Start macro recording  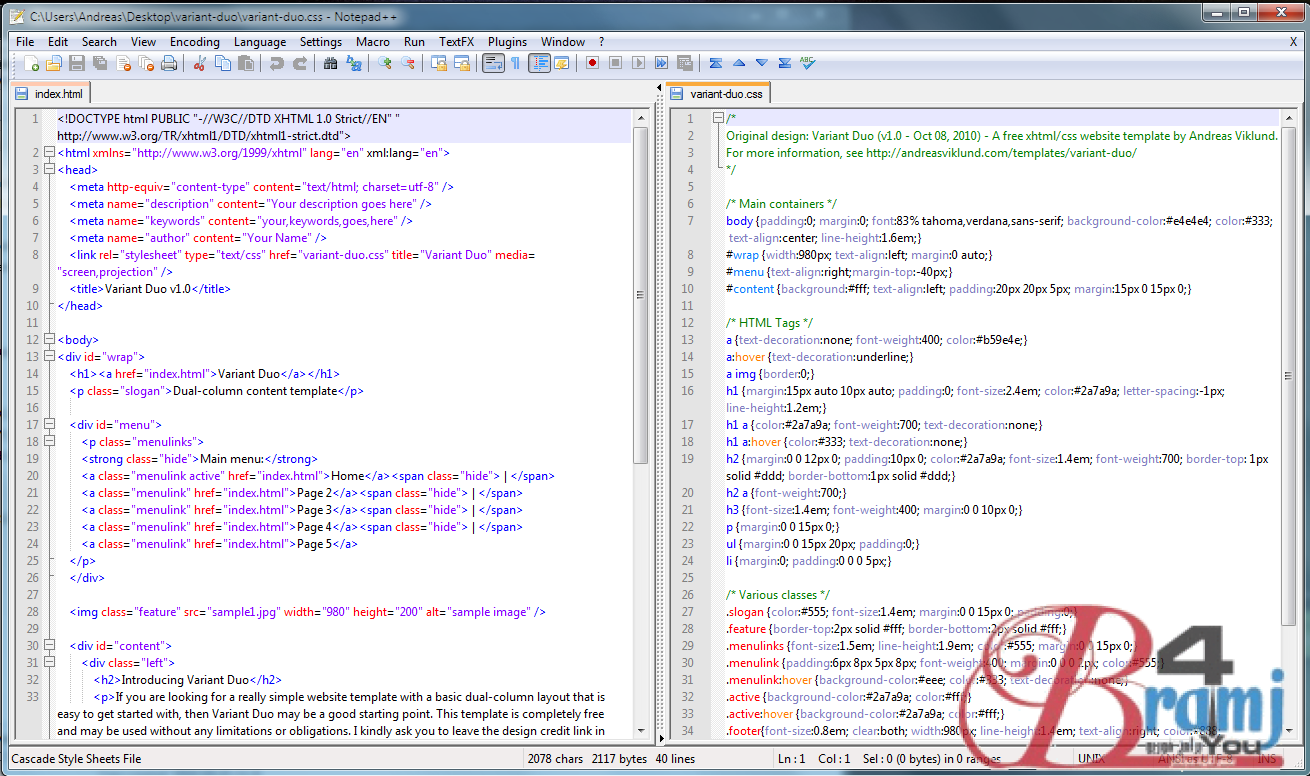(592, 62)
